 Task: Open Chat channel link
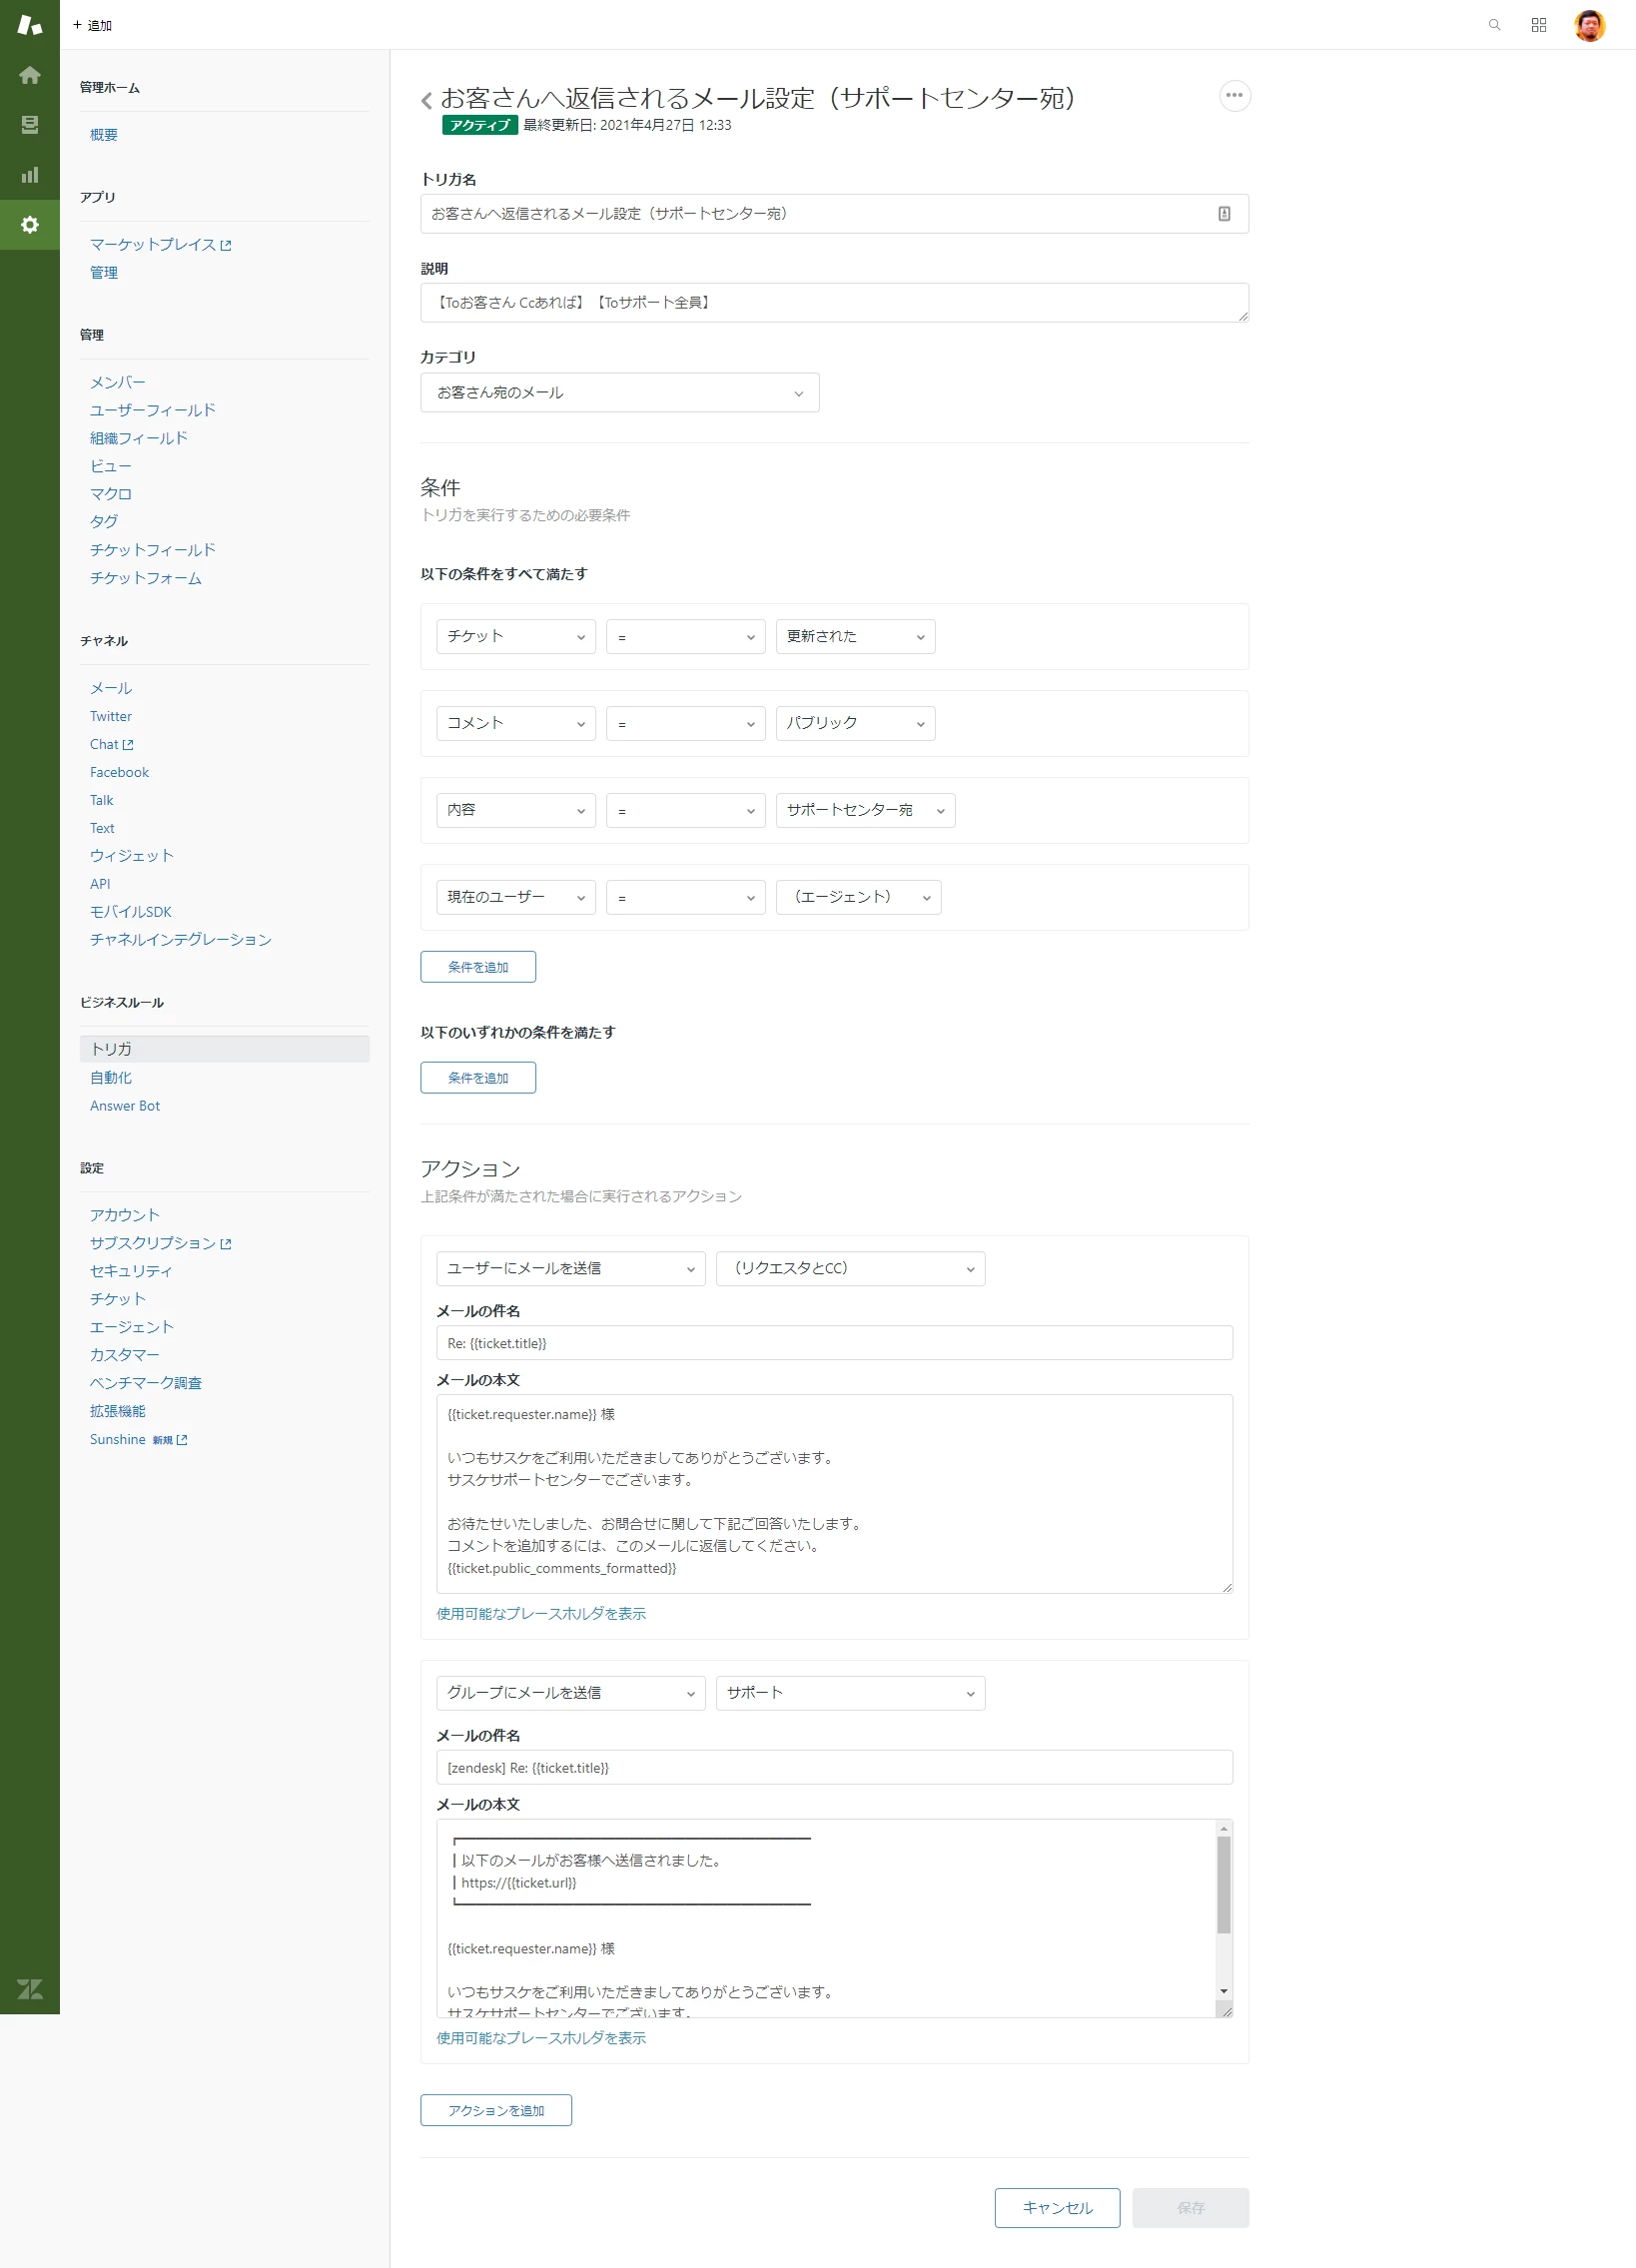(x=111, y=745)
